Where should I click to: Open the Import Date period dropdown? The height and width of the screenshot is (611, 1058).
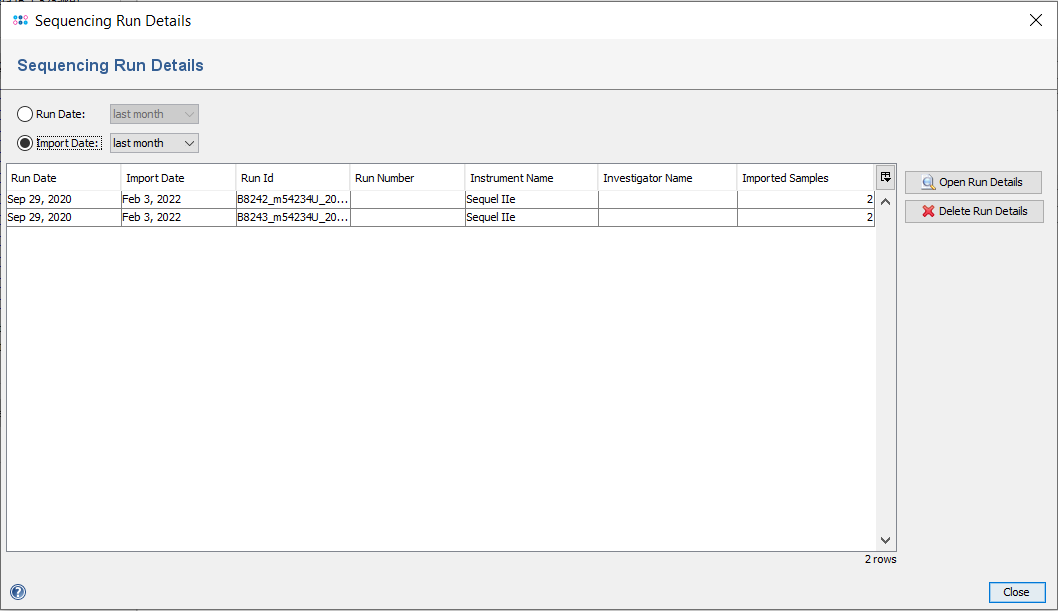154,143
